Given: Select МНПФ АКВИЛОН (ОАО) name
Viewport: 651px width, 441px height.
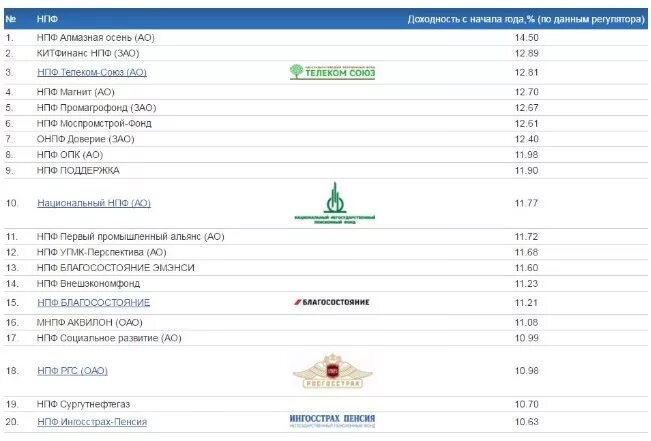Looking at the screenshot, I should pos(90,322).
